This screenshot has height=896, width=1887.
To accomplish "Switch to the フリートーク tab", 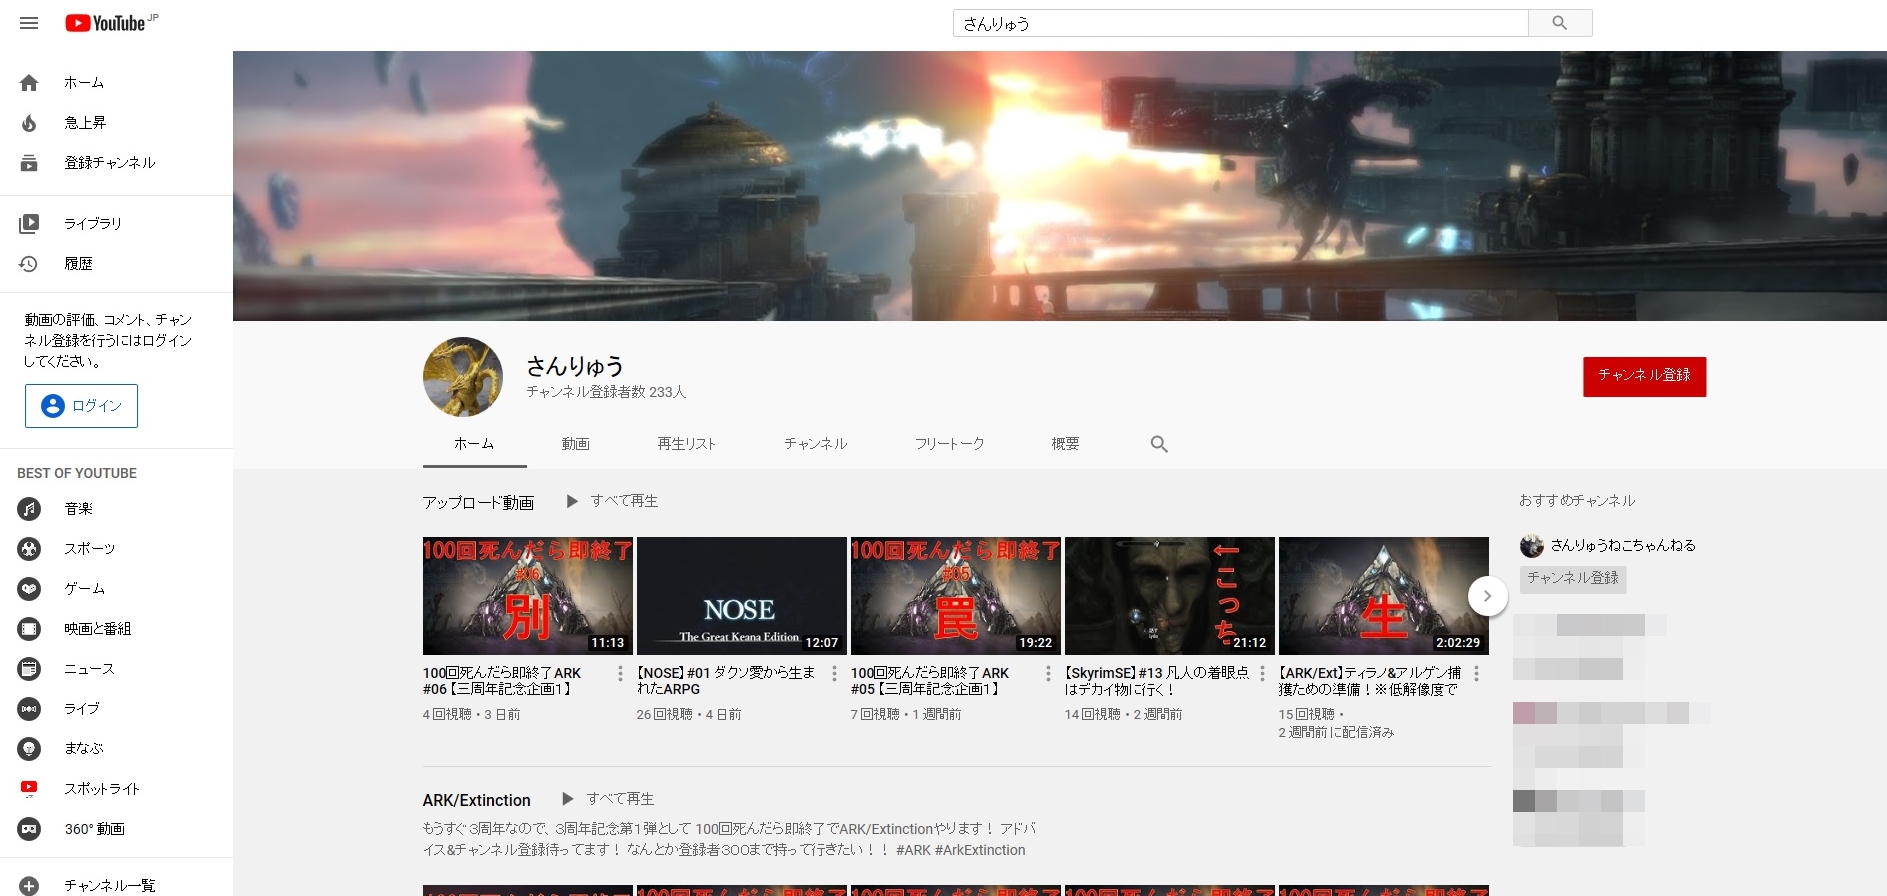I will (x=949, y=444).
